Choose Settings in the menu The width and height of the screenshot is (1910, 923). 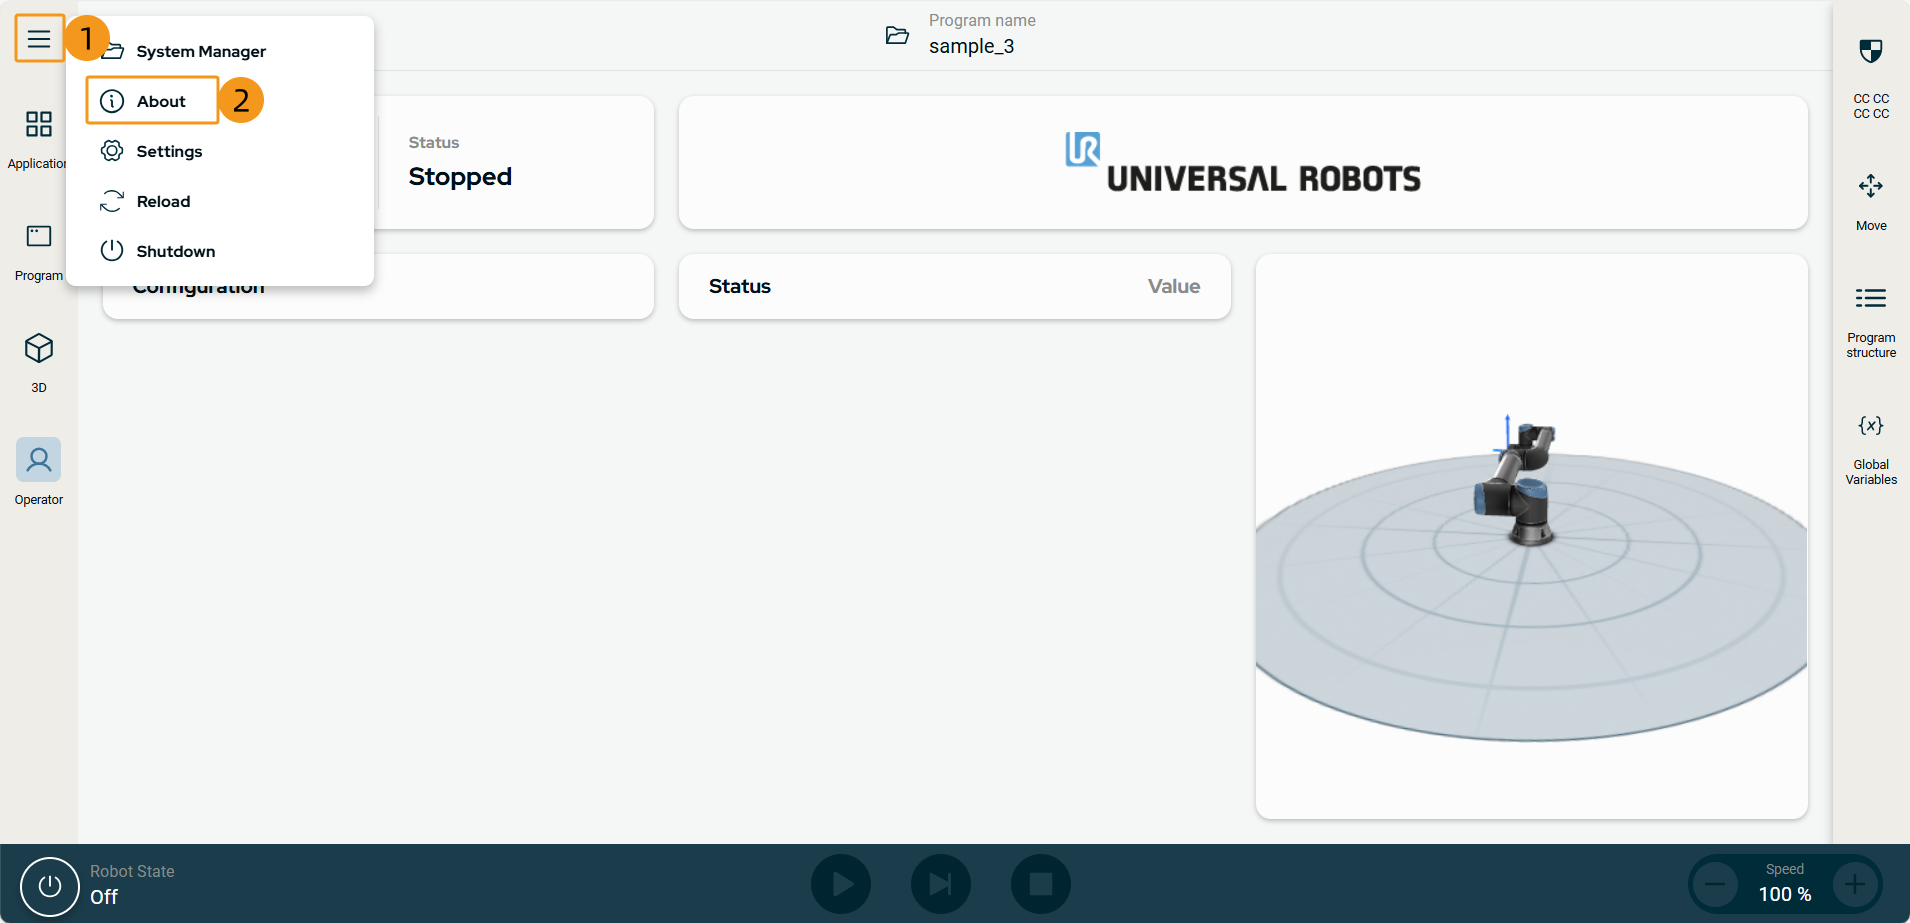tap(168, 151)
